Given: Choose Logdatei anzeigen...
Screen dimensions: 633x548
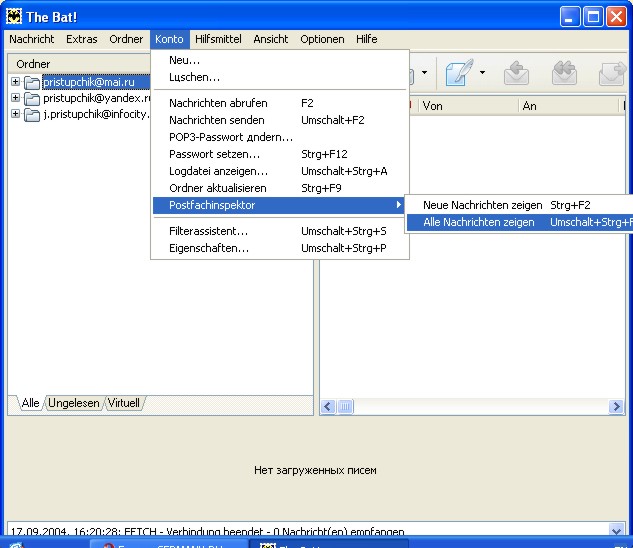Looking at the screenshot, I should (280, 171).
